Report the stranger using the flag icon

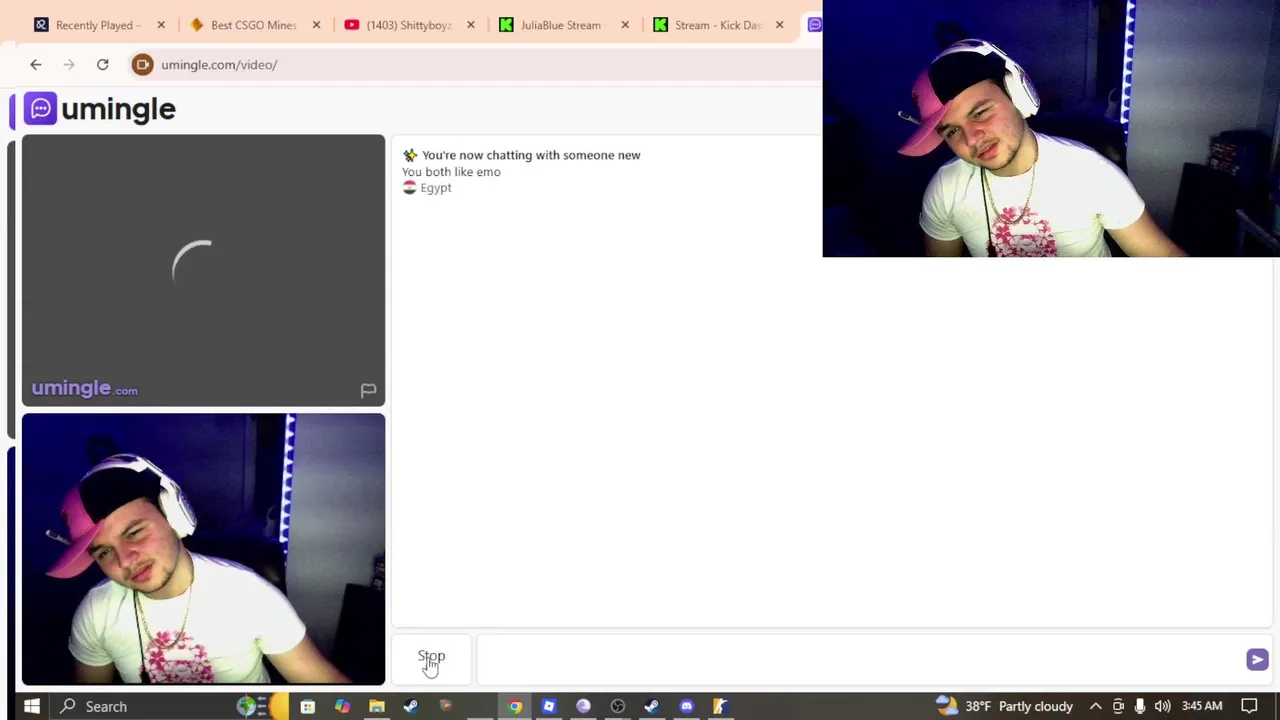(368, 390)
